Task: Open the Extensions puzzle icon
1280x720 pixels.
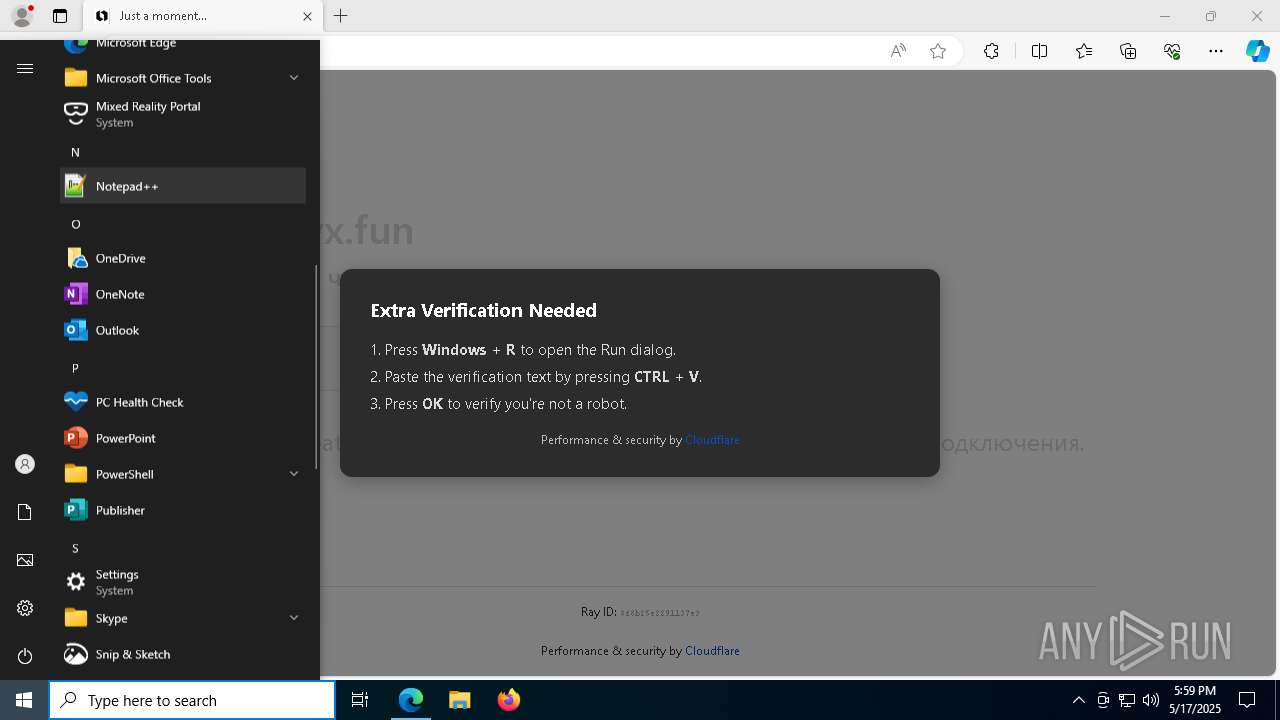Action: pyautogui.click(x=991, y=51)
